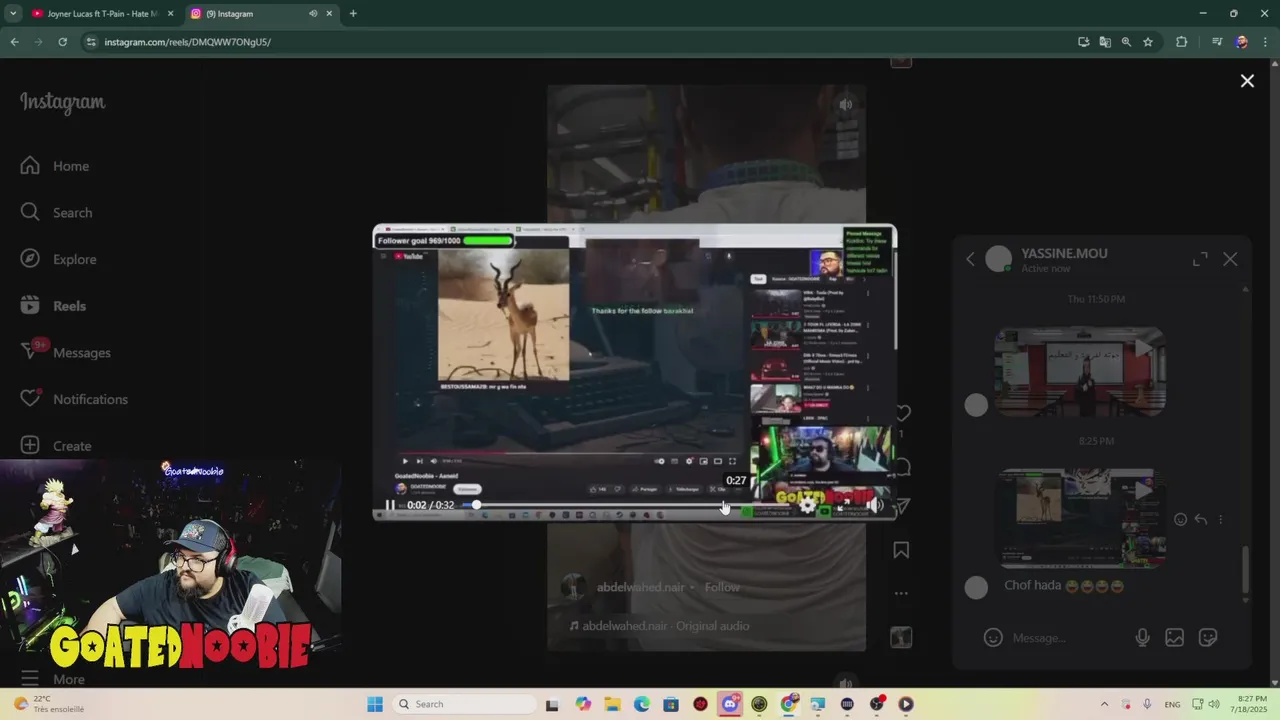Expand the chat window
Screen dimensions: 1280x720
[x=1200, y=259]
